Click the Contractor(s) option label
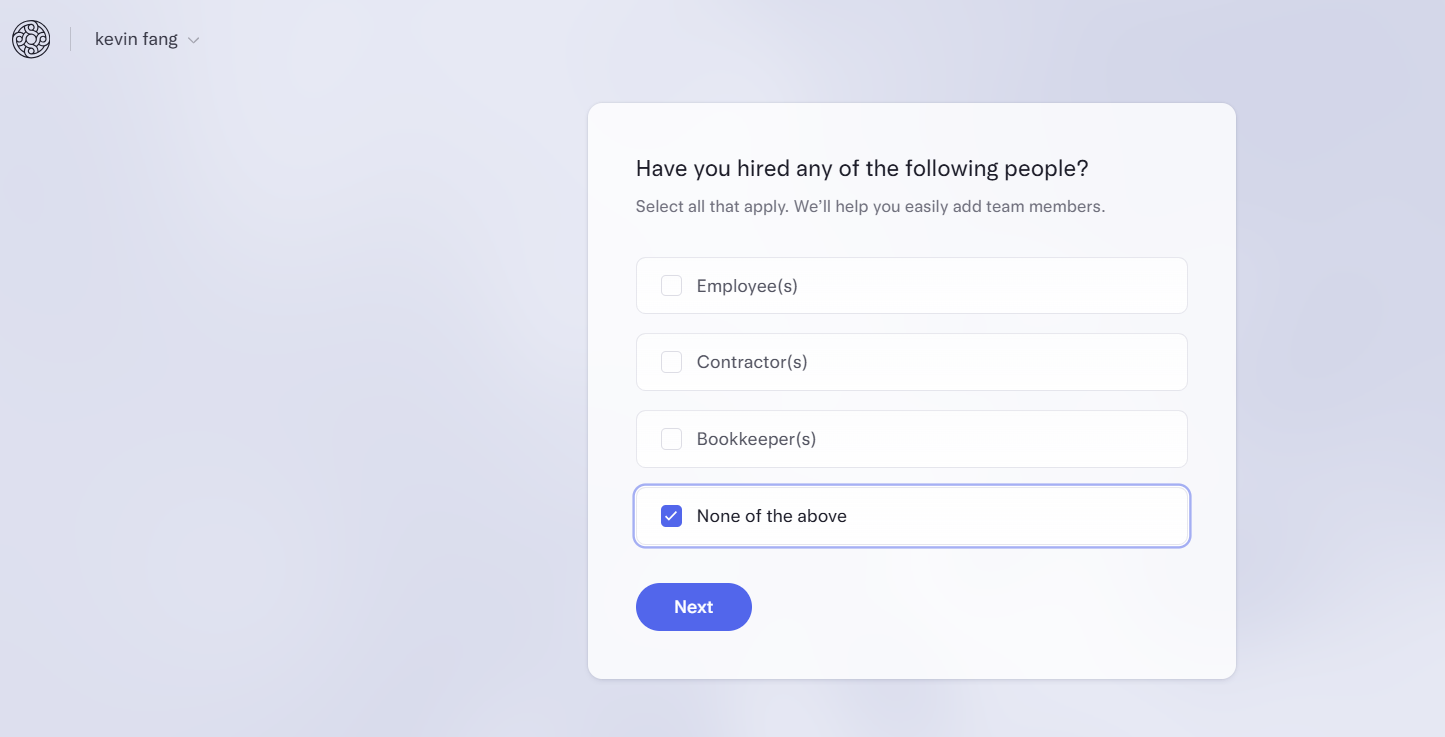 coord(752,362)
